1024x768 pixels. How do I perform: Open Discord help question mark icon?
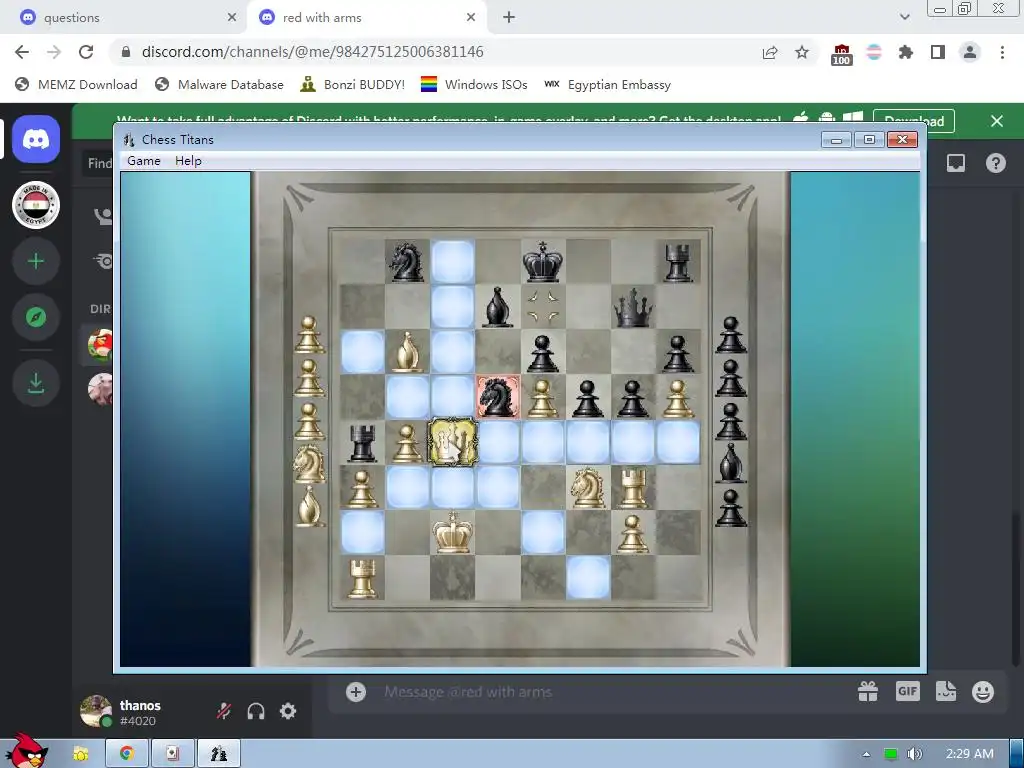point(995,163)
